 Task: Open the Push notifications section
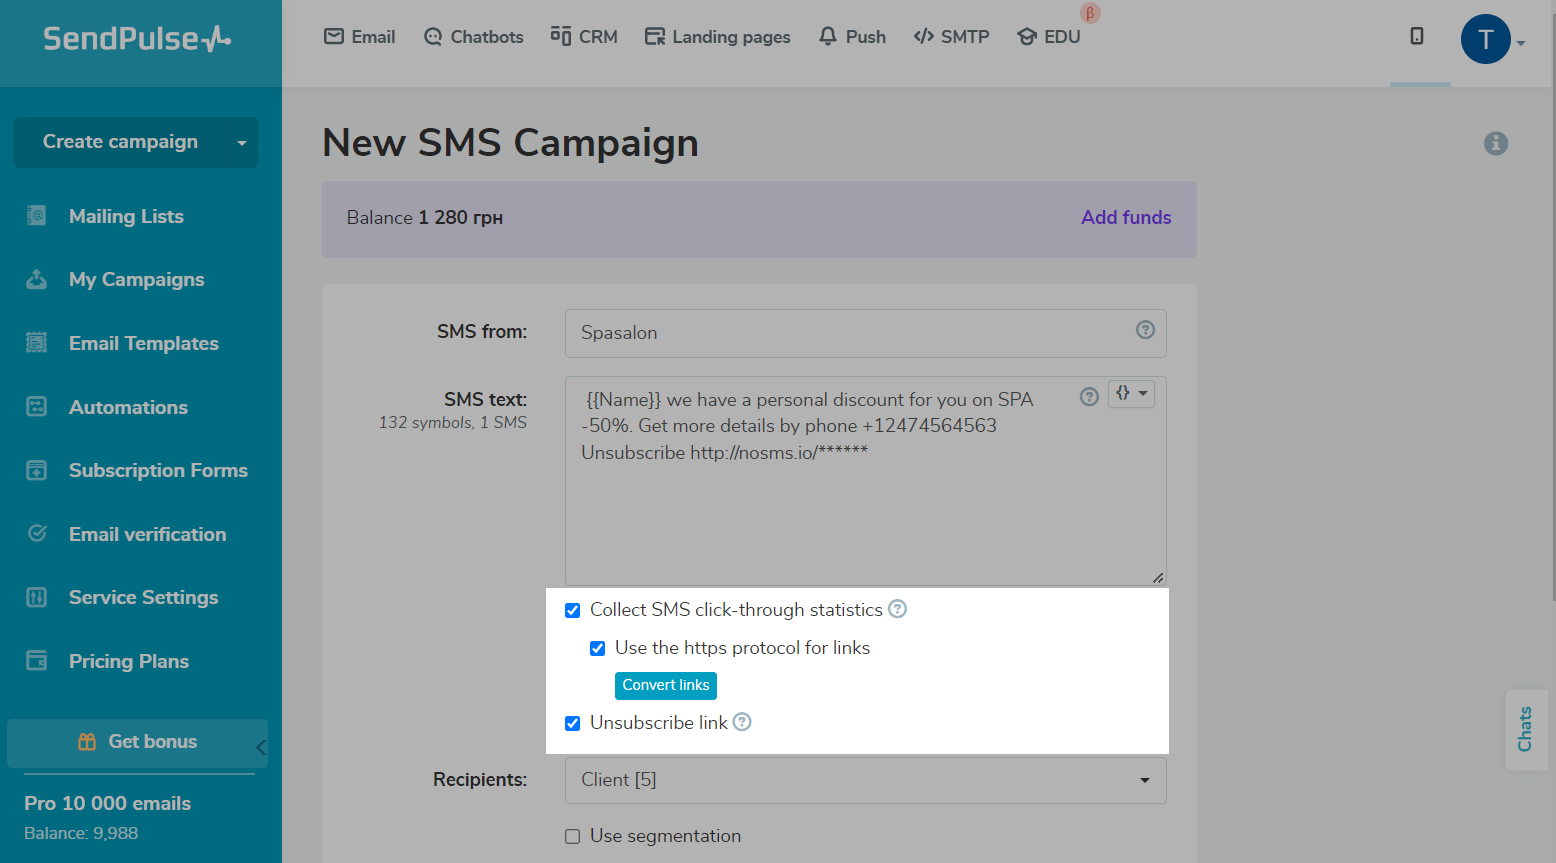coord(827,36)
